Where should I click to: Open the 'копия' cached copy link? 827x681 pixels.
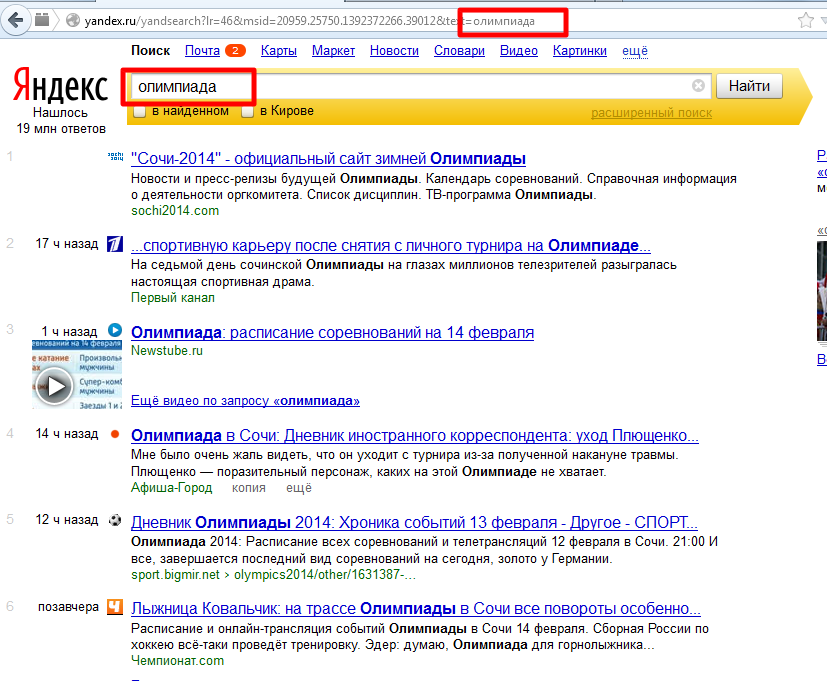click(x=248, y=488)
